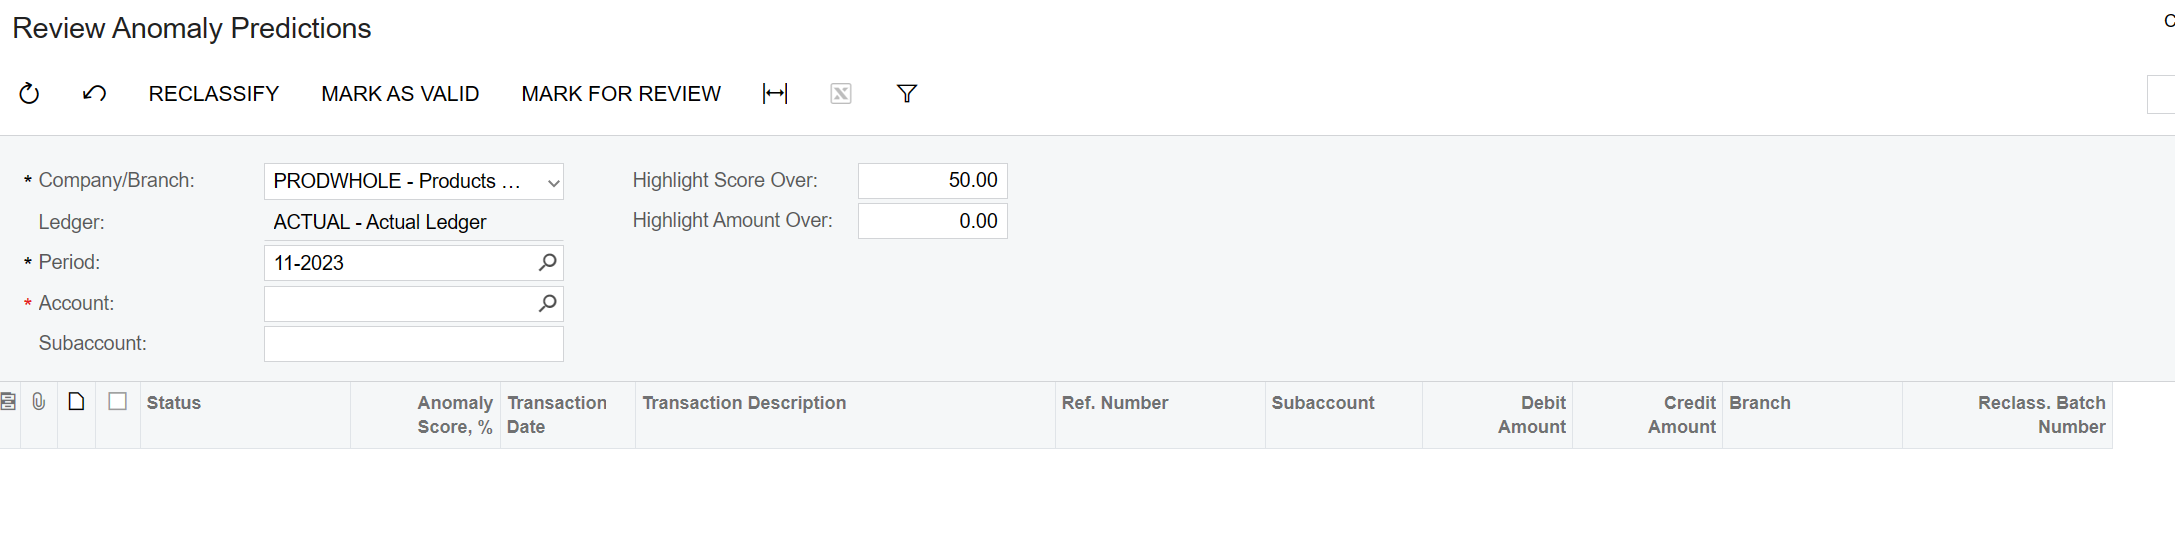Click MARK FOR REVIEW button
The width and height of the screenshot is (2175, 533).
pyautogui.click(x=621, y=93)
